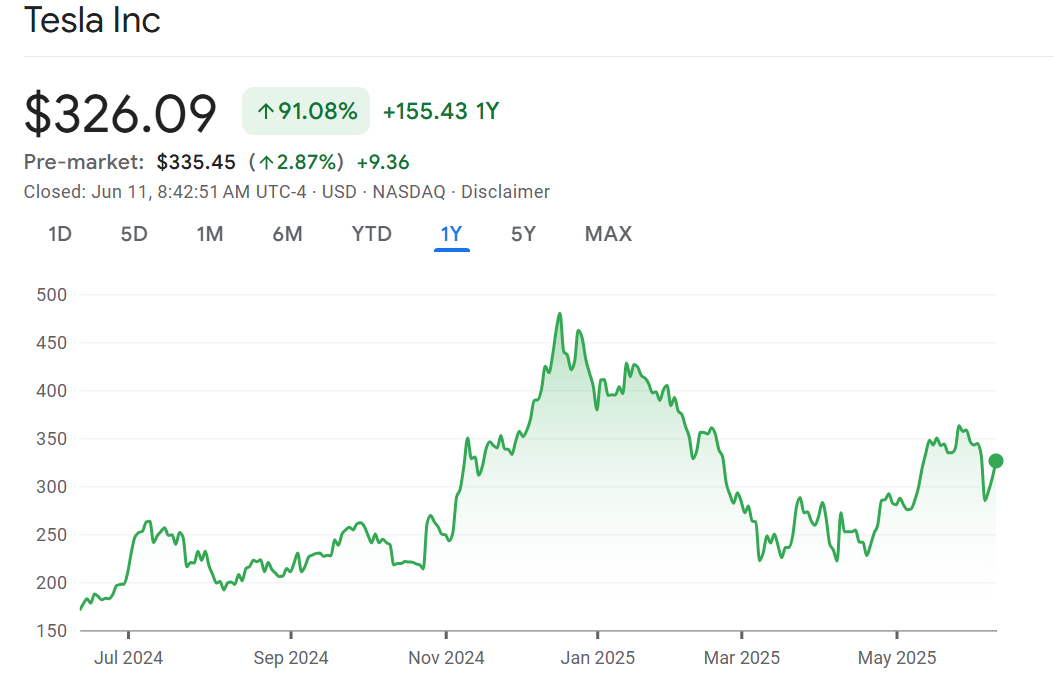Show MAX price history

(608, 234)
